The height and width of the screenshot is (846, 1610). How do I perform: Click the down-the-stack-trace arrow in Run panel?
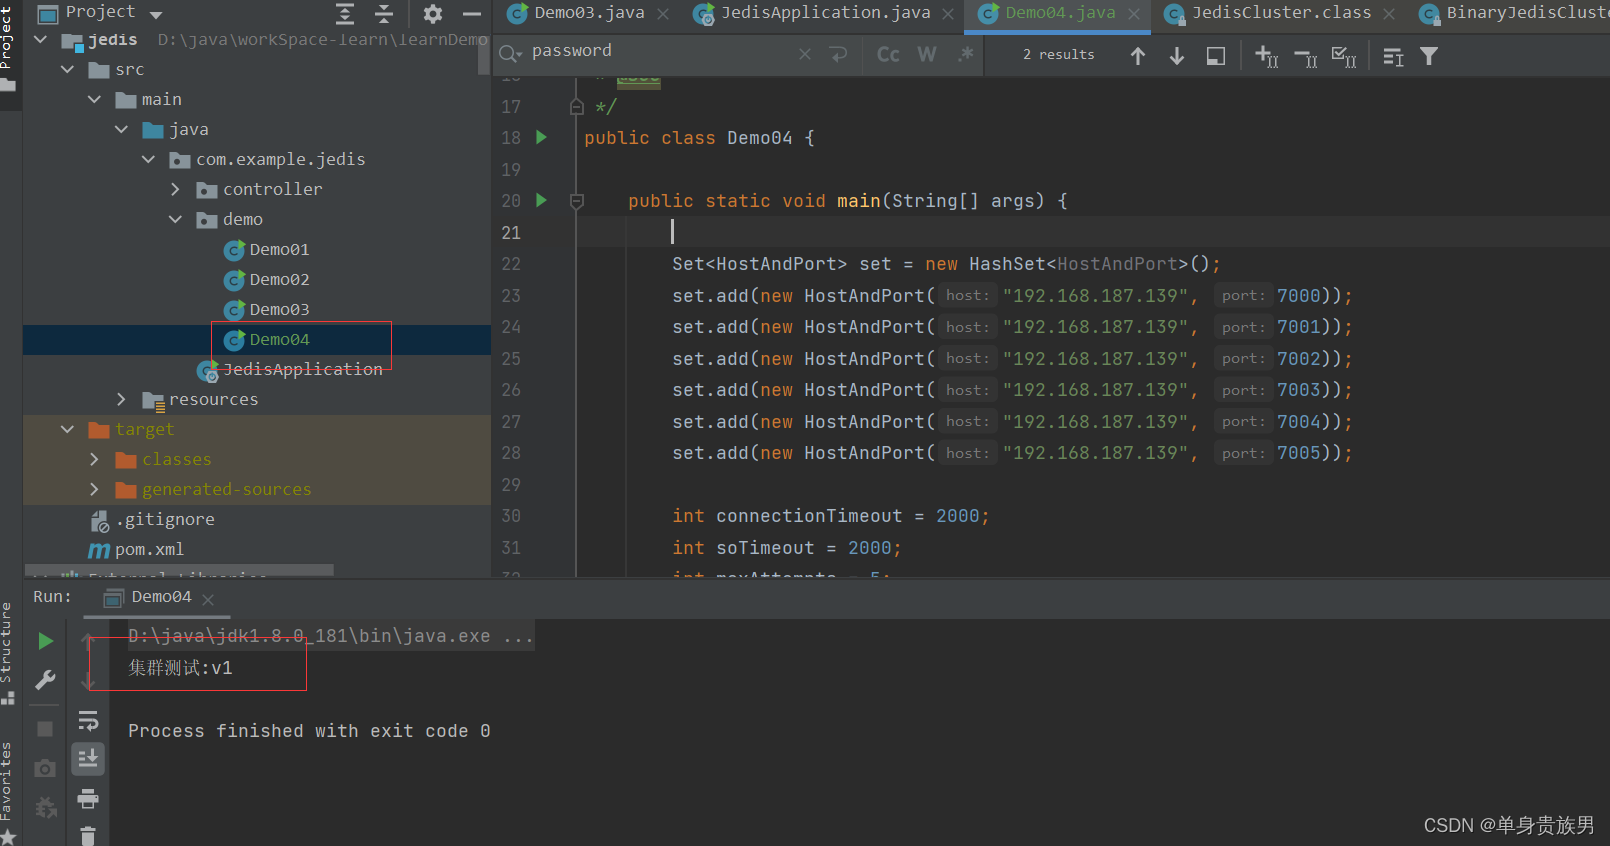(88, 681)
